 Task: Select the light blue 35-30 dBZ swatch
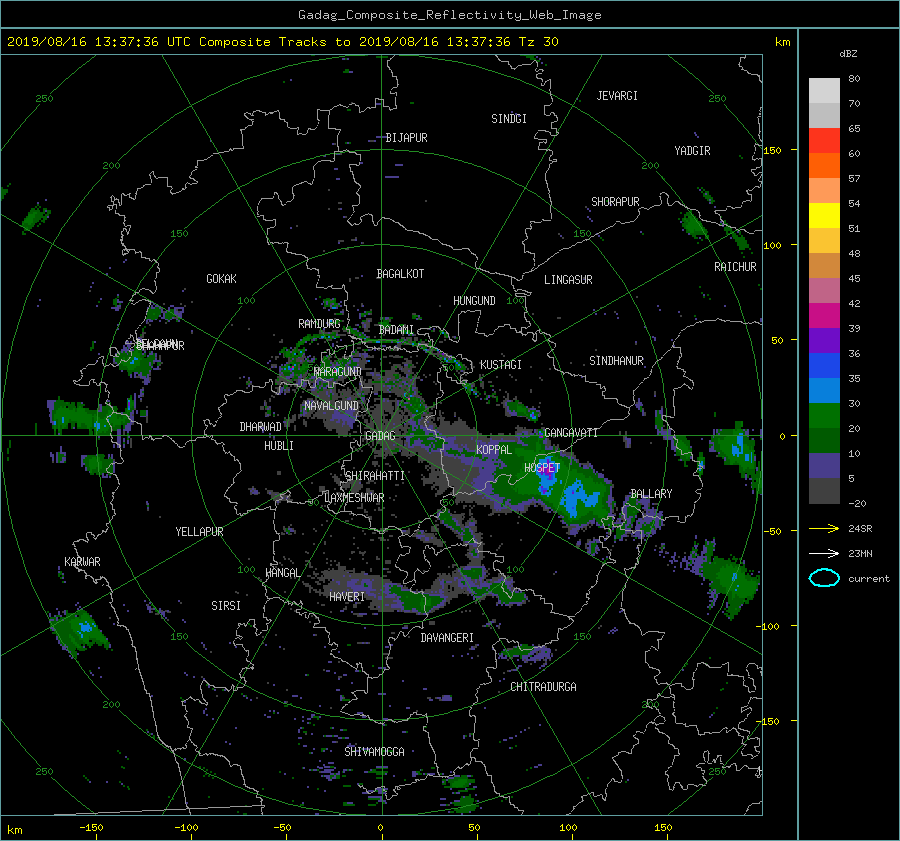tap(824, 390)
